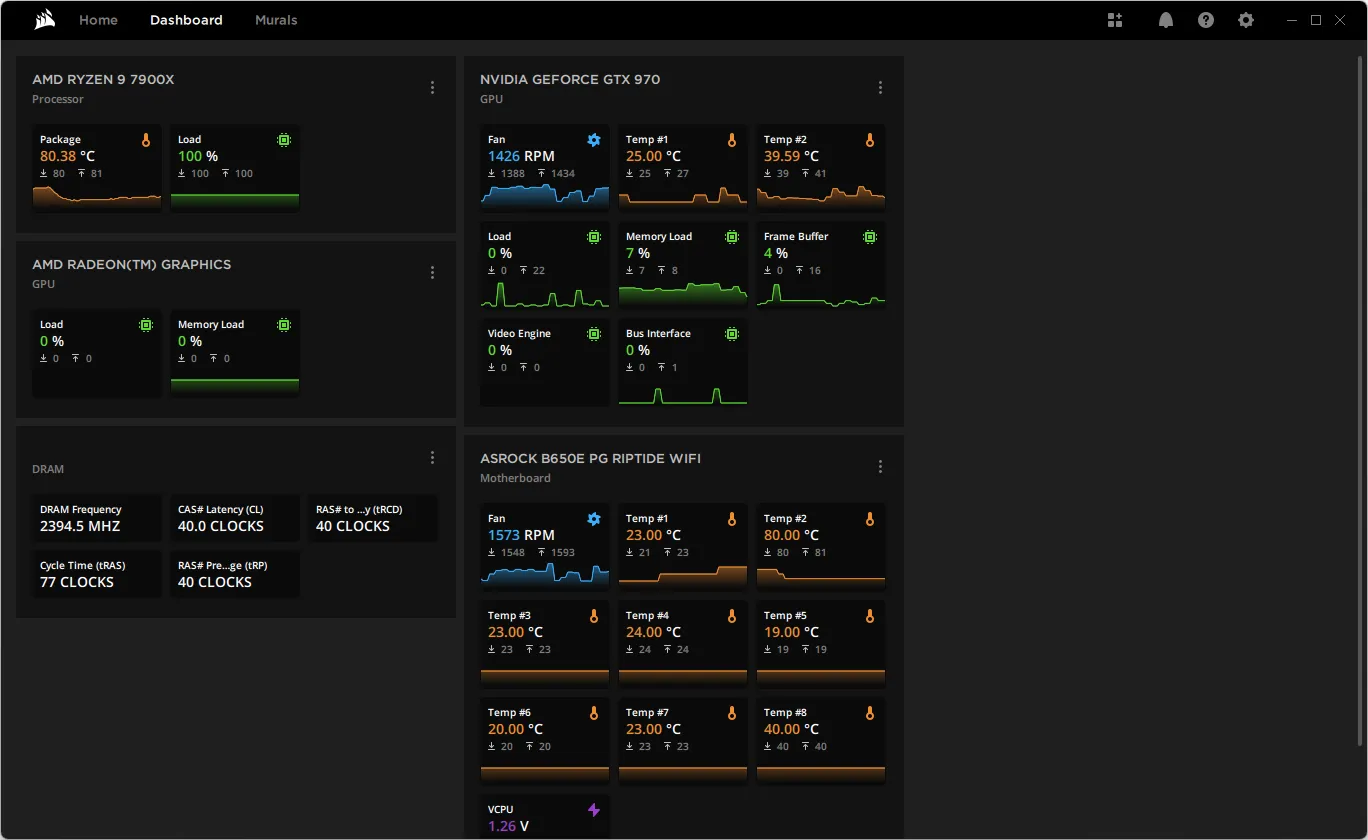Open the help question mark icon
Image resolution: width=1368 pixels, height=840 pixels.
(1206, 20)
